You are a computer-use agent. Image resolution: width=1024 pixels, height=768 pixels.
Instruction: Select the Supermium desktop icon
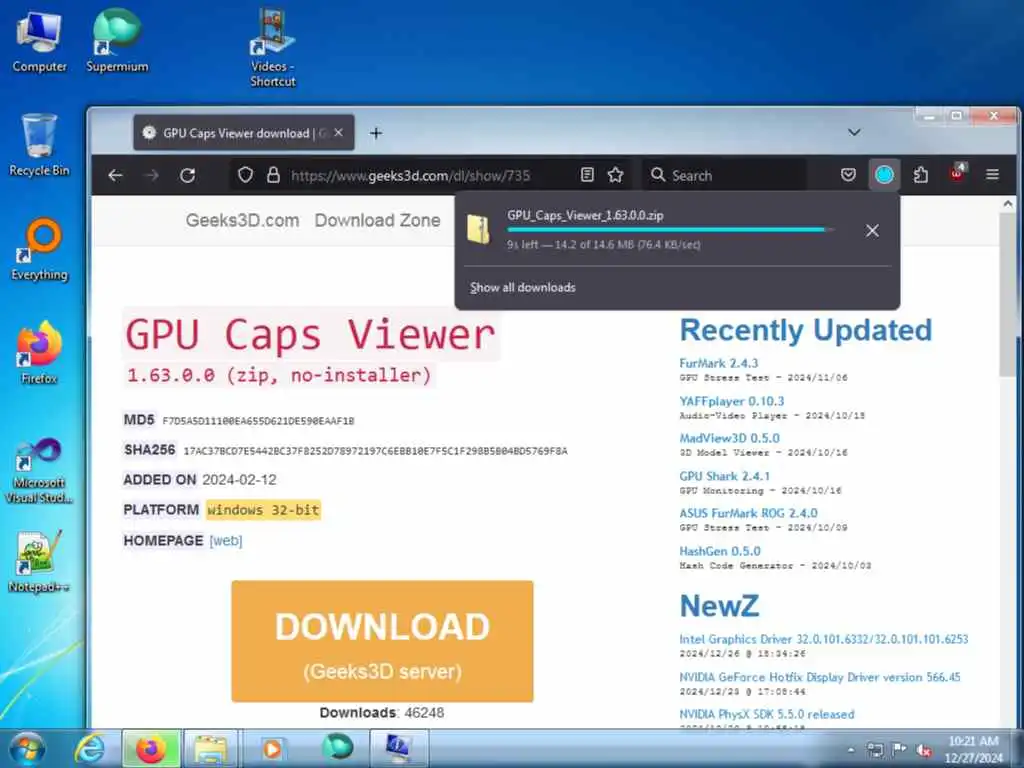pos(117,42)
